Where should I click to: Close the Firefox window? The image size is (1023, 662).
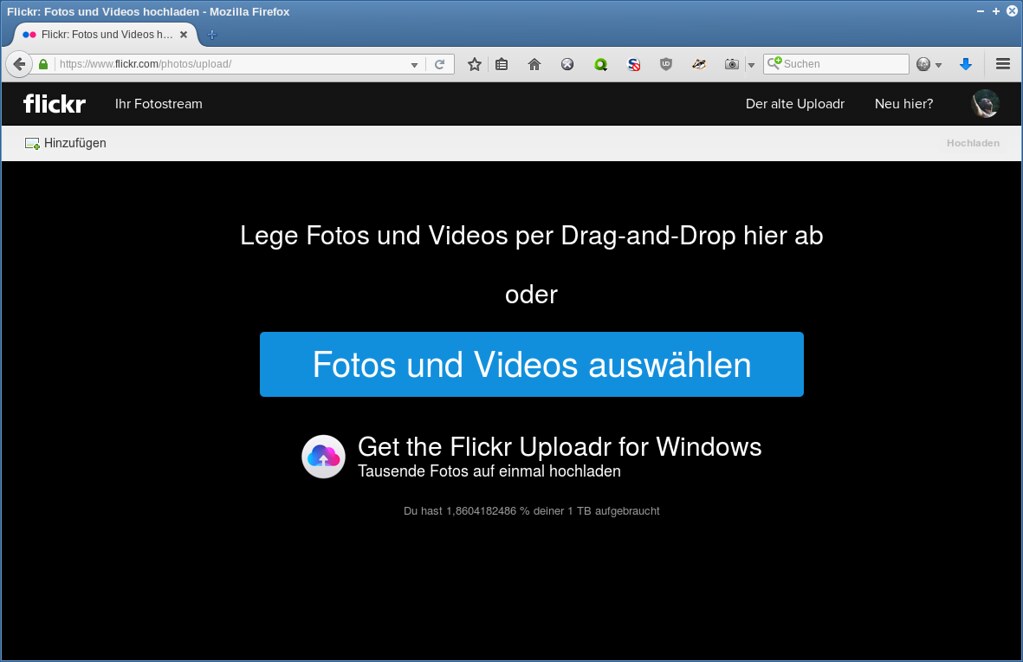point(1012,11)
